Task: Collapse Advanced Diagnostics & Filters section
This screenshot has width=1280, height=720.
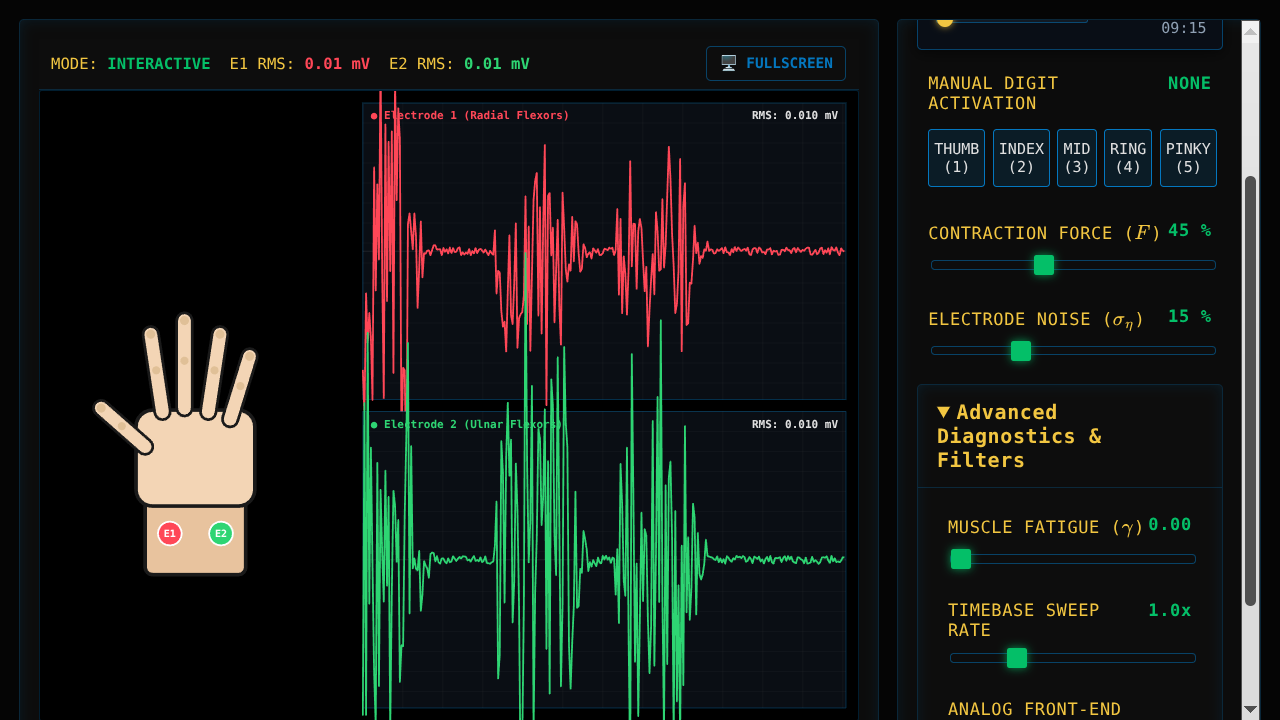Action: pyautogui.click(x=1069, y=436)
